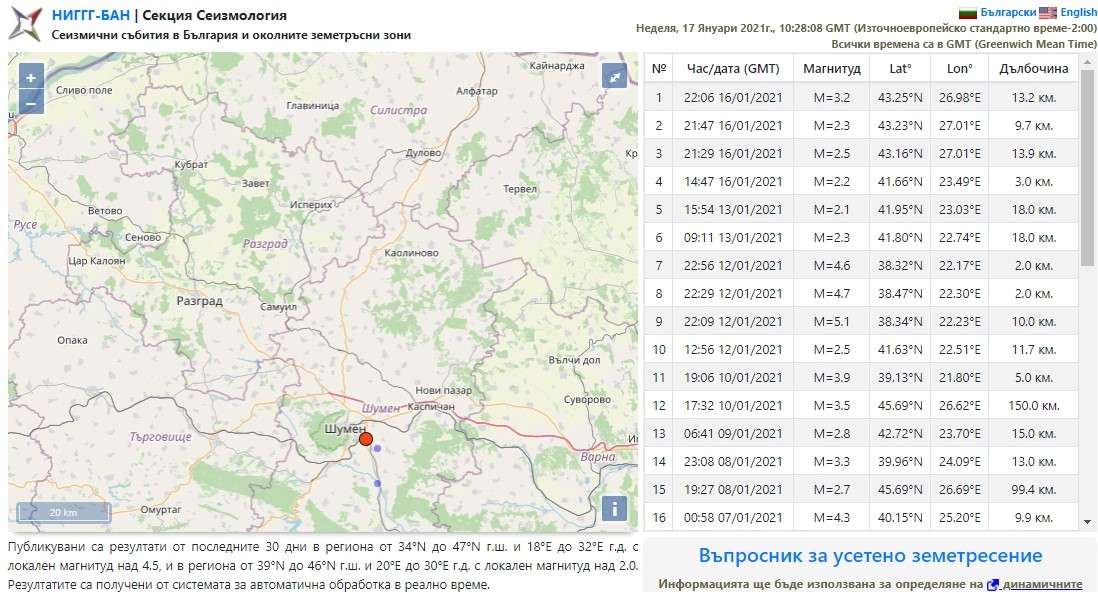This screenshot has height=592, width=1098.
Task: Toggle full-screen map view
Action: point(615,78)
